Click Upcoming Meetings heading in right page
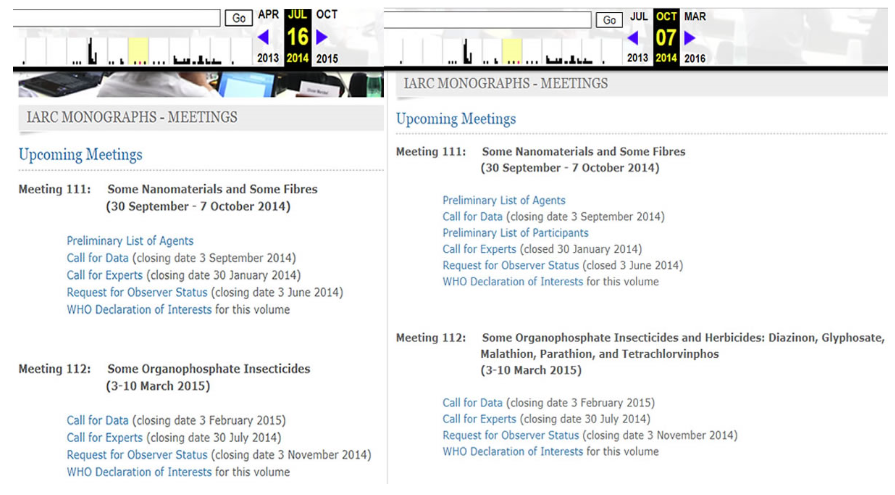The height and width of the screenshot is (495, 895). (456, 119)
